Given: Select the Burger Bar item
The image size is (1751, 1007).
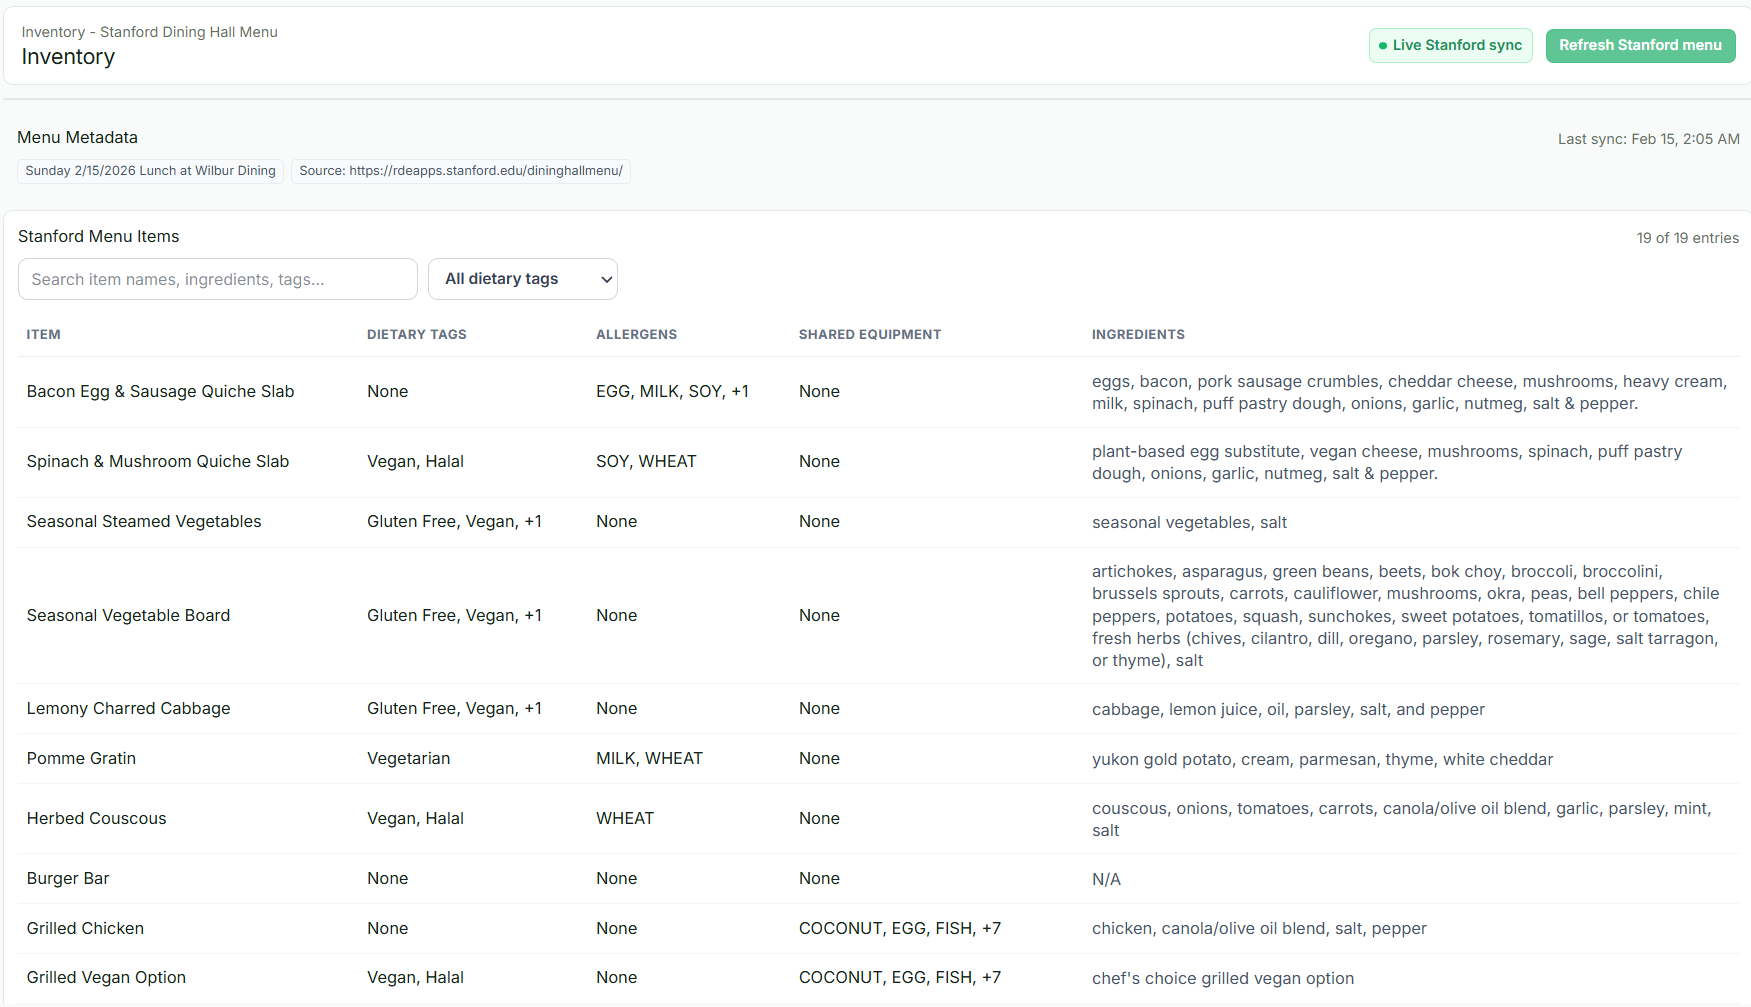Looking at the screenshot, I should (x=68, y=878).
